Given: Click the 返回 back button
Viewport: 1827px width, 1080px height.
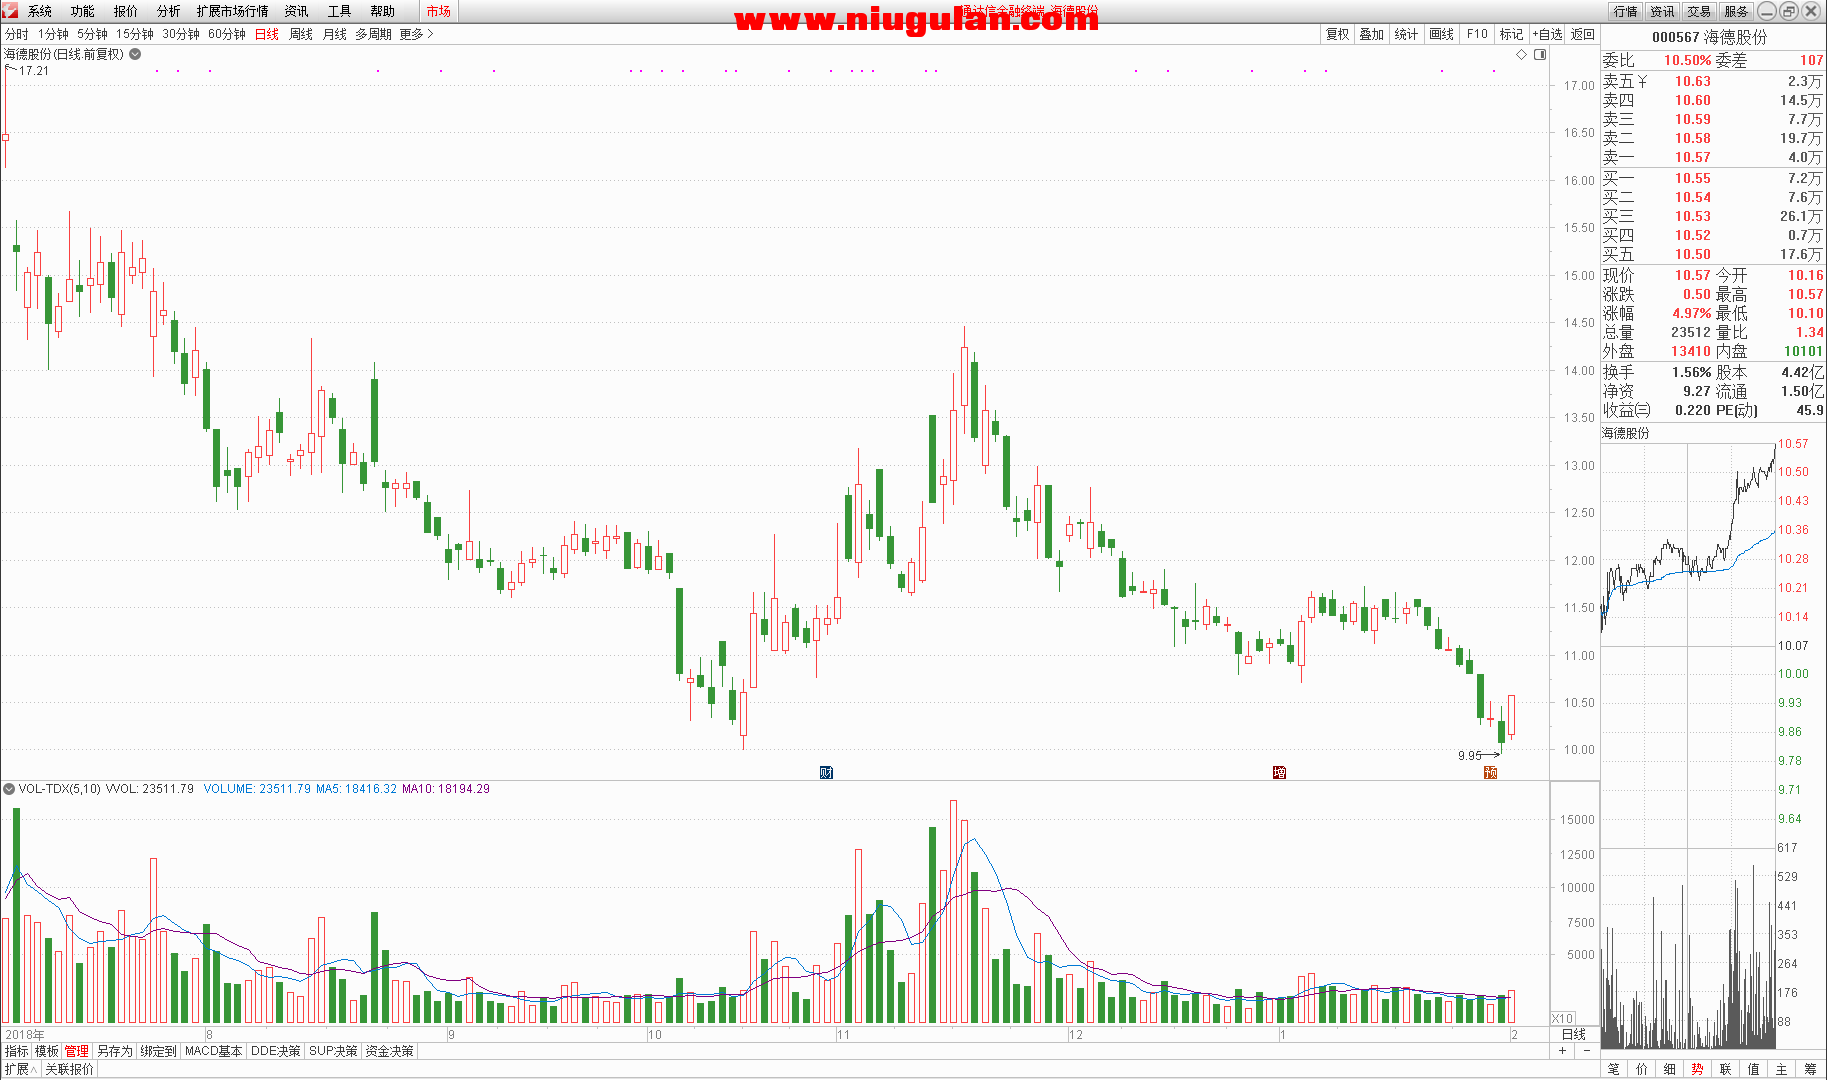Looking at the screenshot, I should (1583, 34).
